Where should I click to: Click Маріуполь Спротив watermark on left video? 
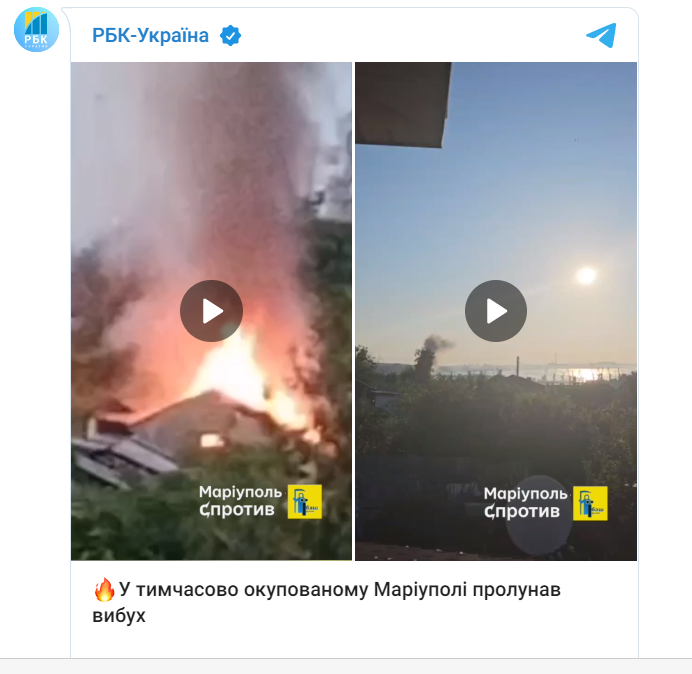pyautogui.click(x=240, y=501)
